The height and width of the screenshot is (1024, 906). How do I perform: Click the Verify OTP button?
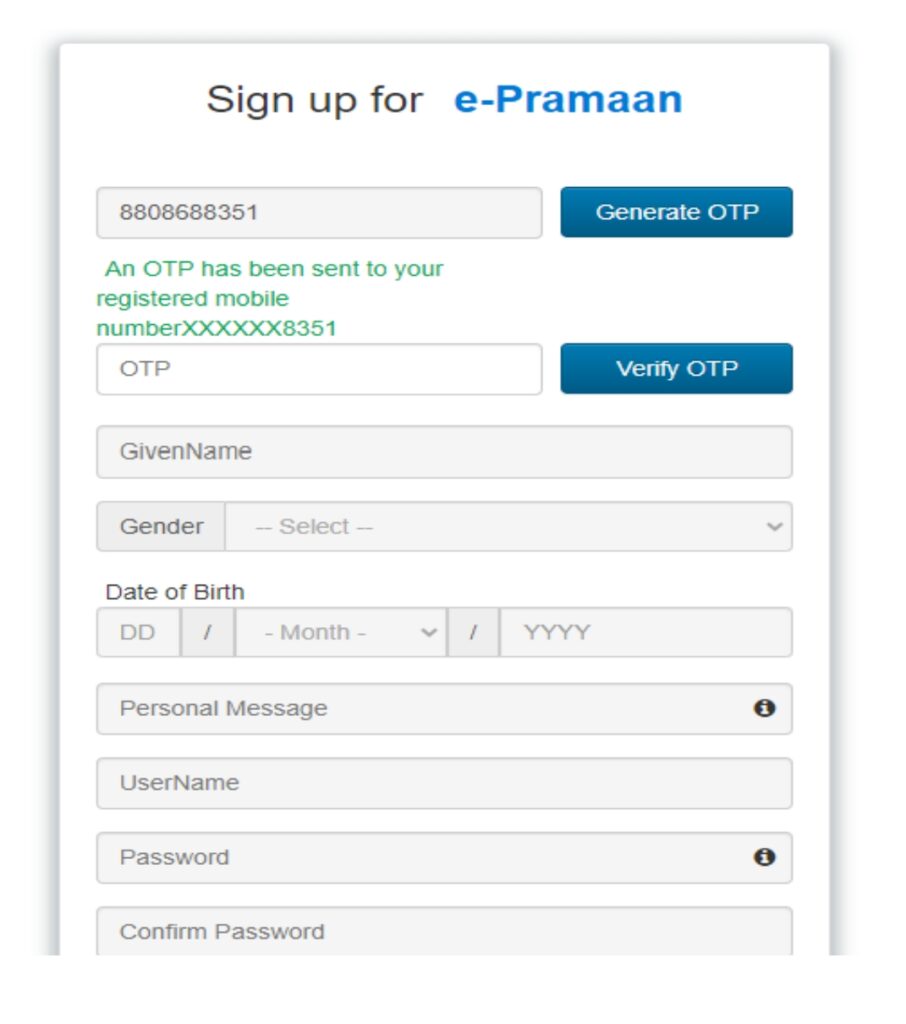tap(677, 368)
